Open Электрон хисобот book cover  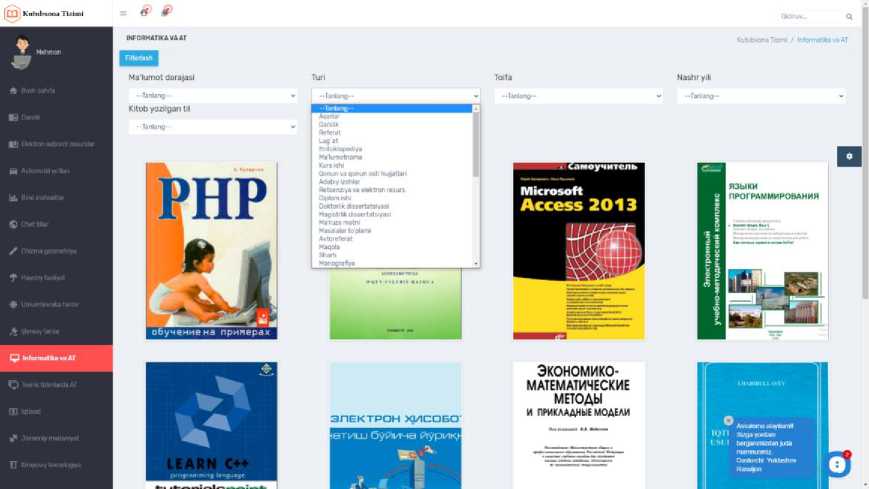396,426
